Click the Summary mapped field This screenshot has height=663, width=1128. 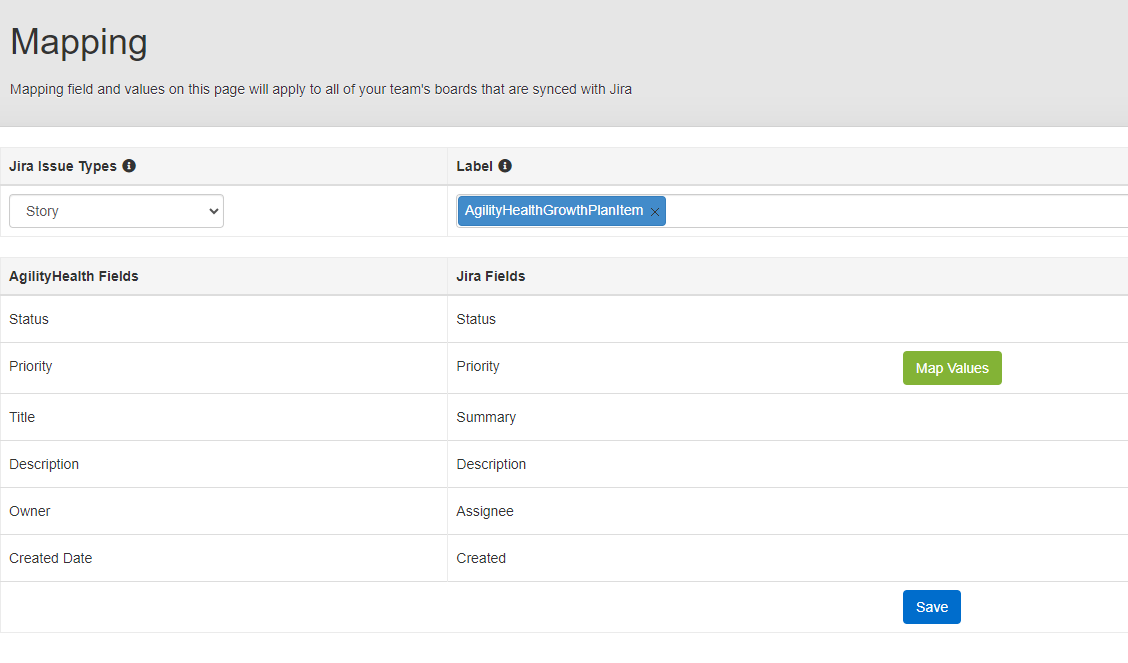(x=486, y=417)
